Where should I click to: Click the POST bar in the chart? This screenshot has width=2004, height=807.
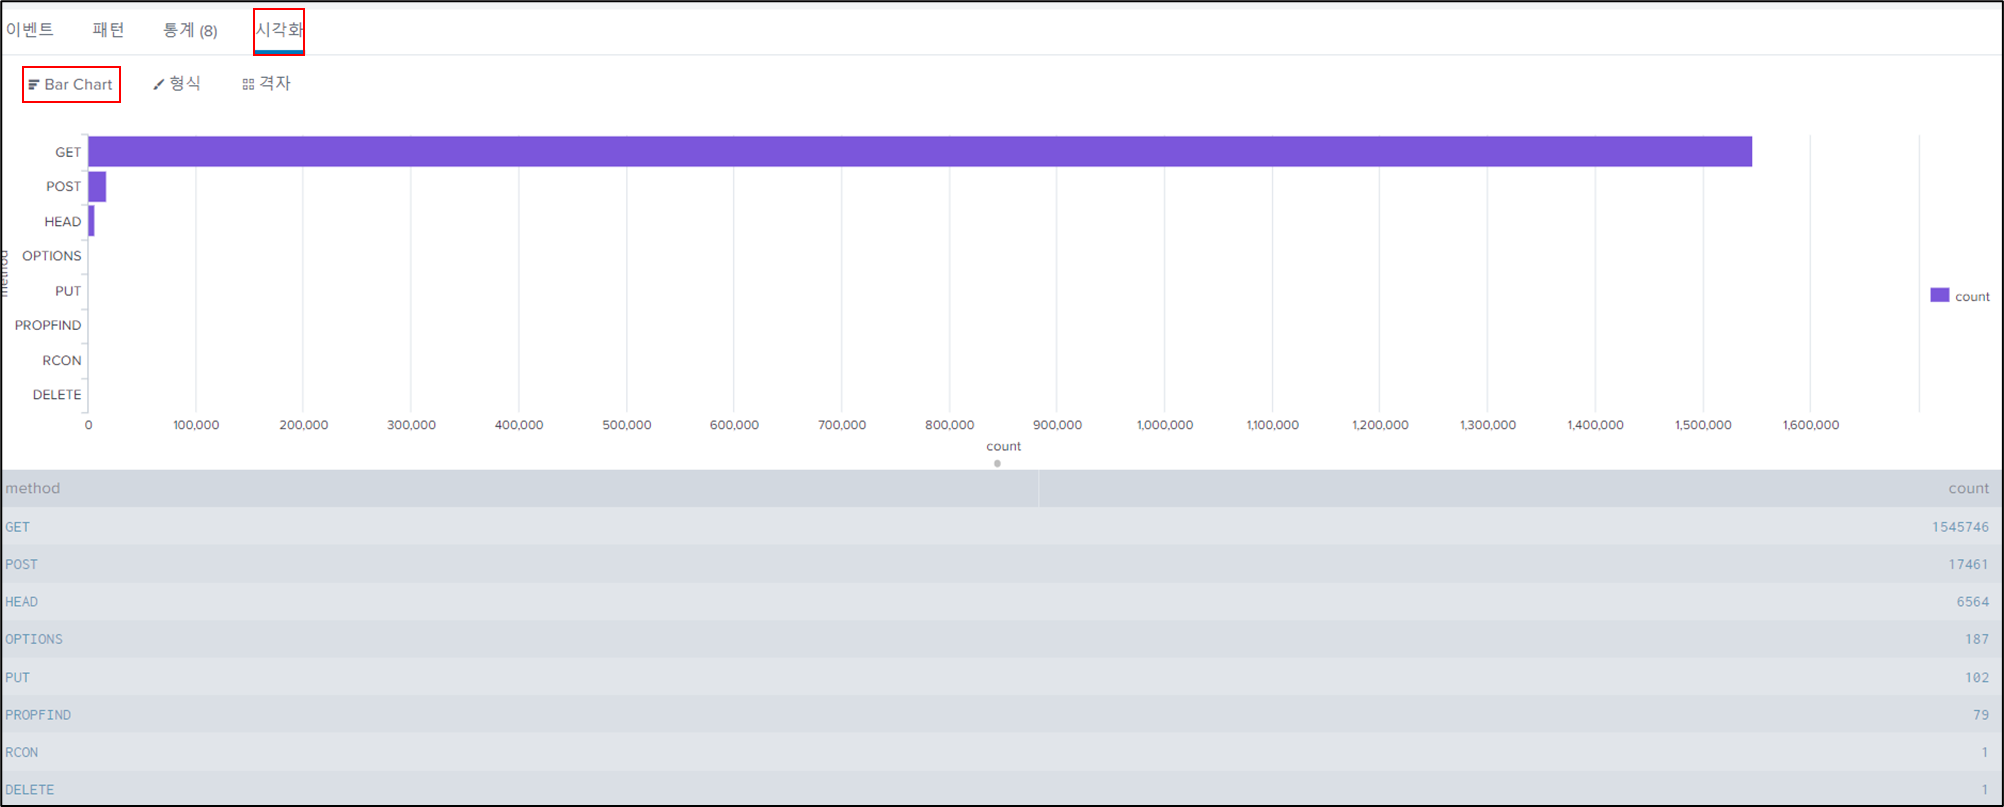click(x=97, y=187)
